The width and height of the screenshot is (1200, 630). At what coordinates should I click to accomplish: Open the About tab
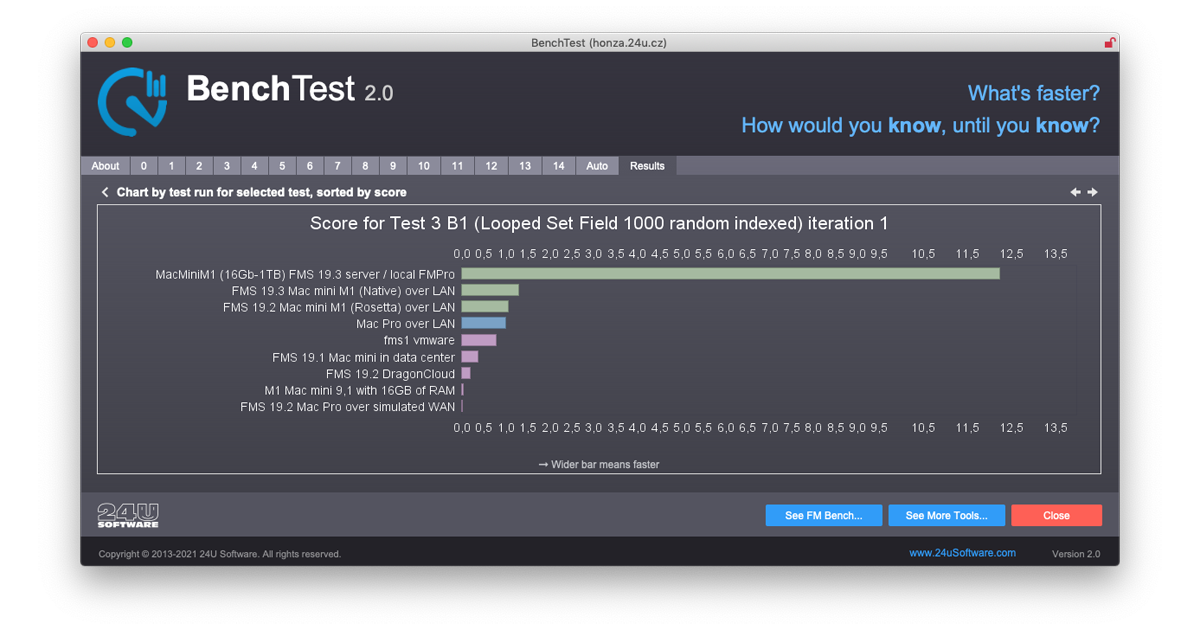(105, 166)
